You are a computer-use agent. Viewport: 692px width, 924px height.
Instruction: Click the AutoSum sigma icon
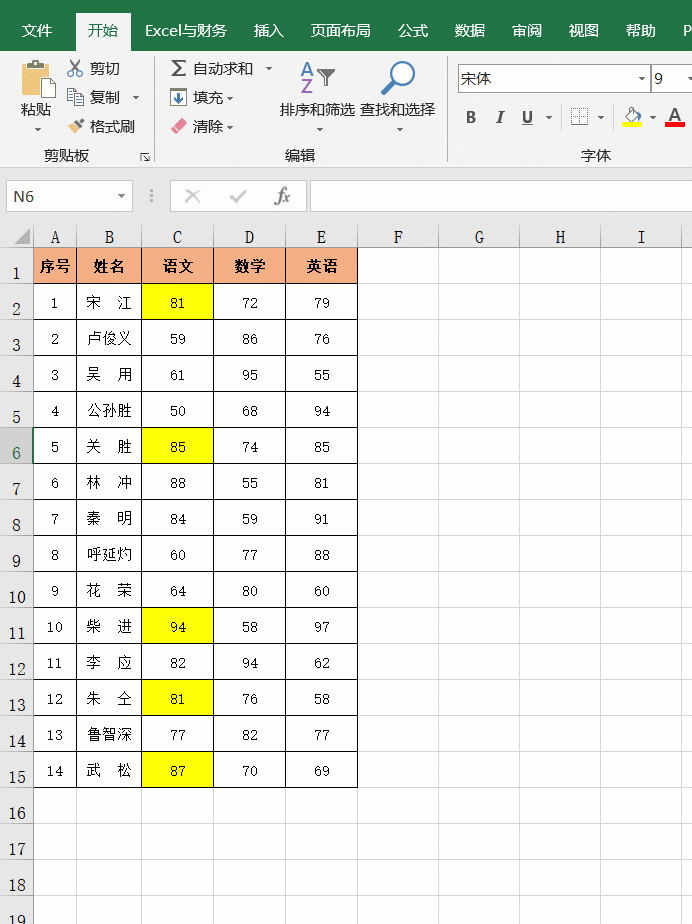[178, 68]
